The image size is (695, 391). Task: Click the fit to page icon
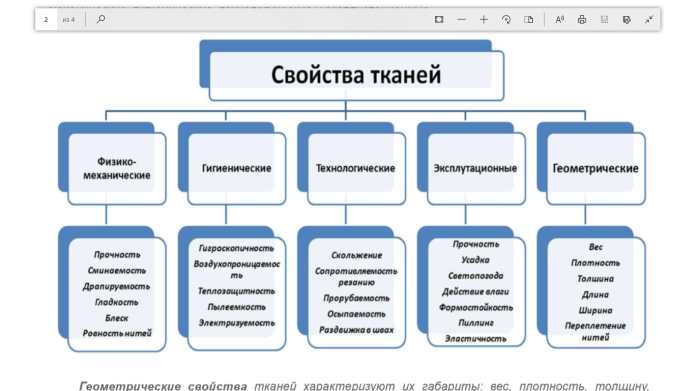coord(439,20)
